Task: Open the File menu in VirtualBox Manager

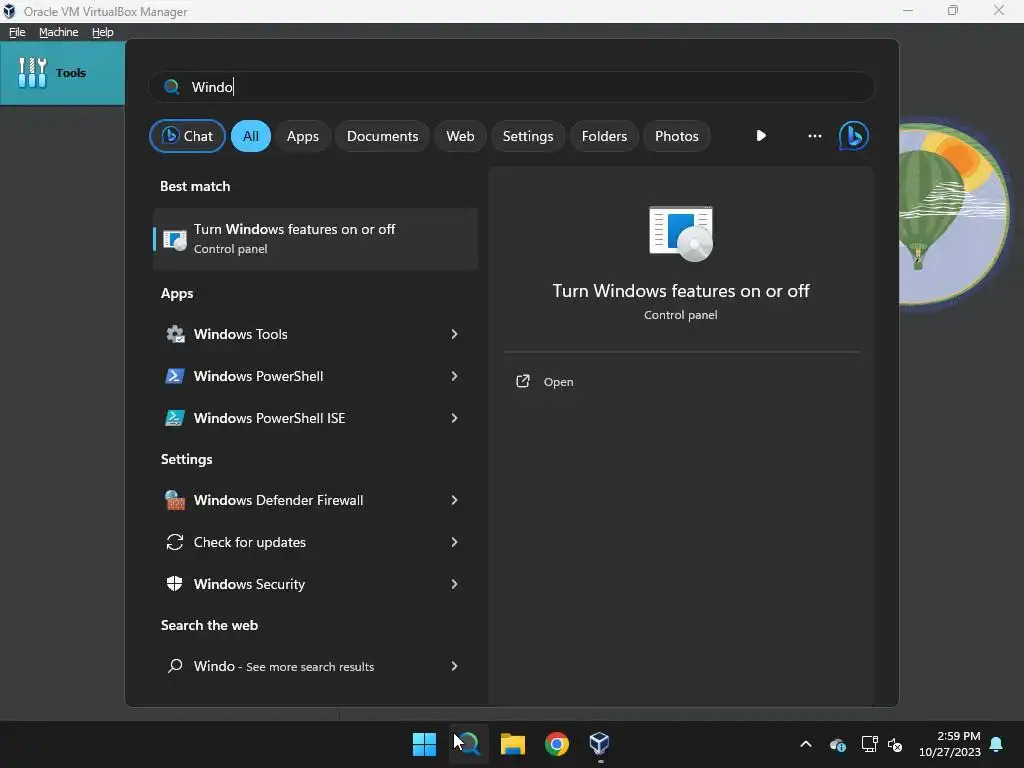Action: (17, 32)
